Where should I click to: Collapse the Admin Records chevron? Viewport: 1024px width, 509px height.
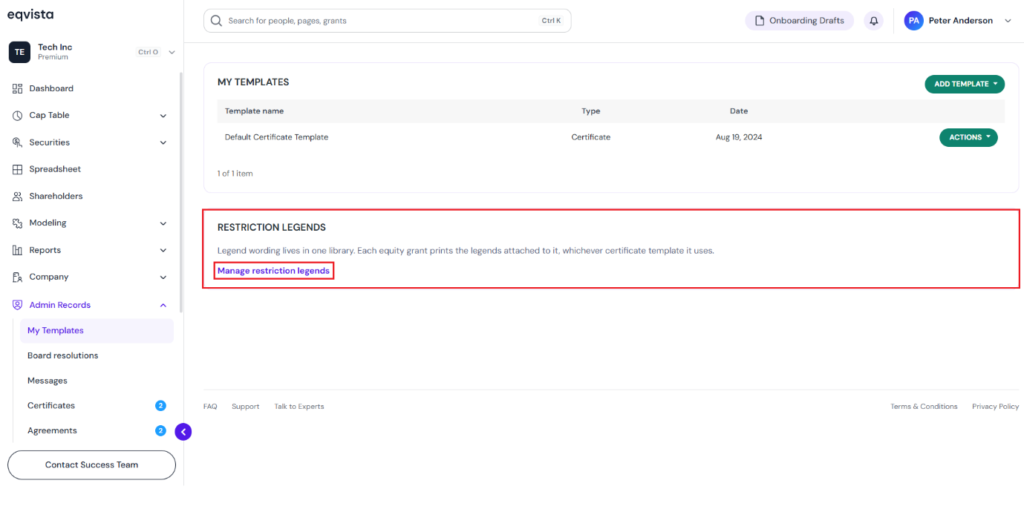tap(163, 304)
